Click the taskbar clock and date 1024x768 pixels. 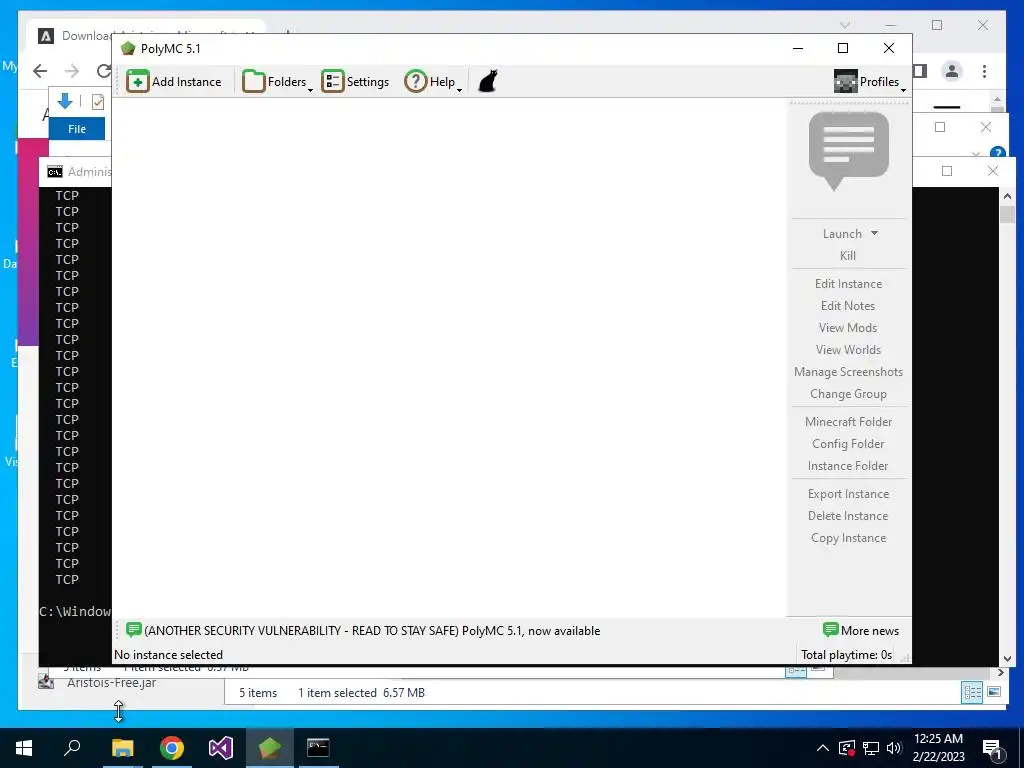(x=938, y=748)
